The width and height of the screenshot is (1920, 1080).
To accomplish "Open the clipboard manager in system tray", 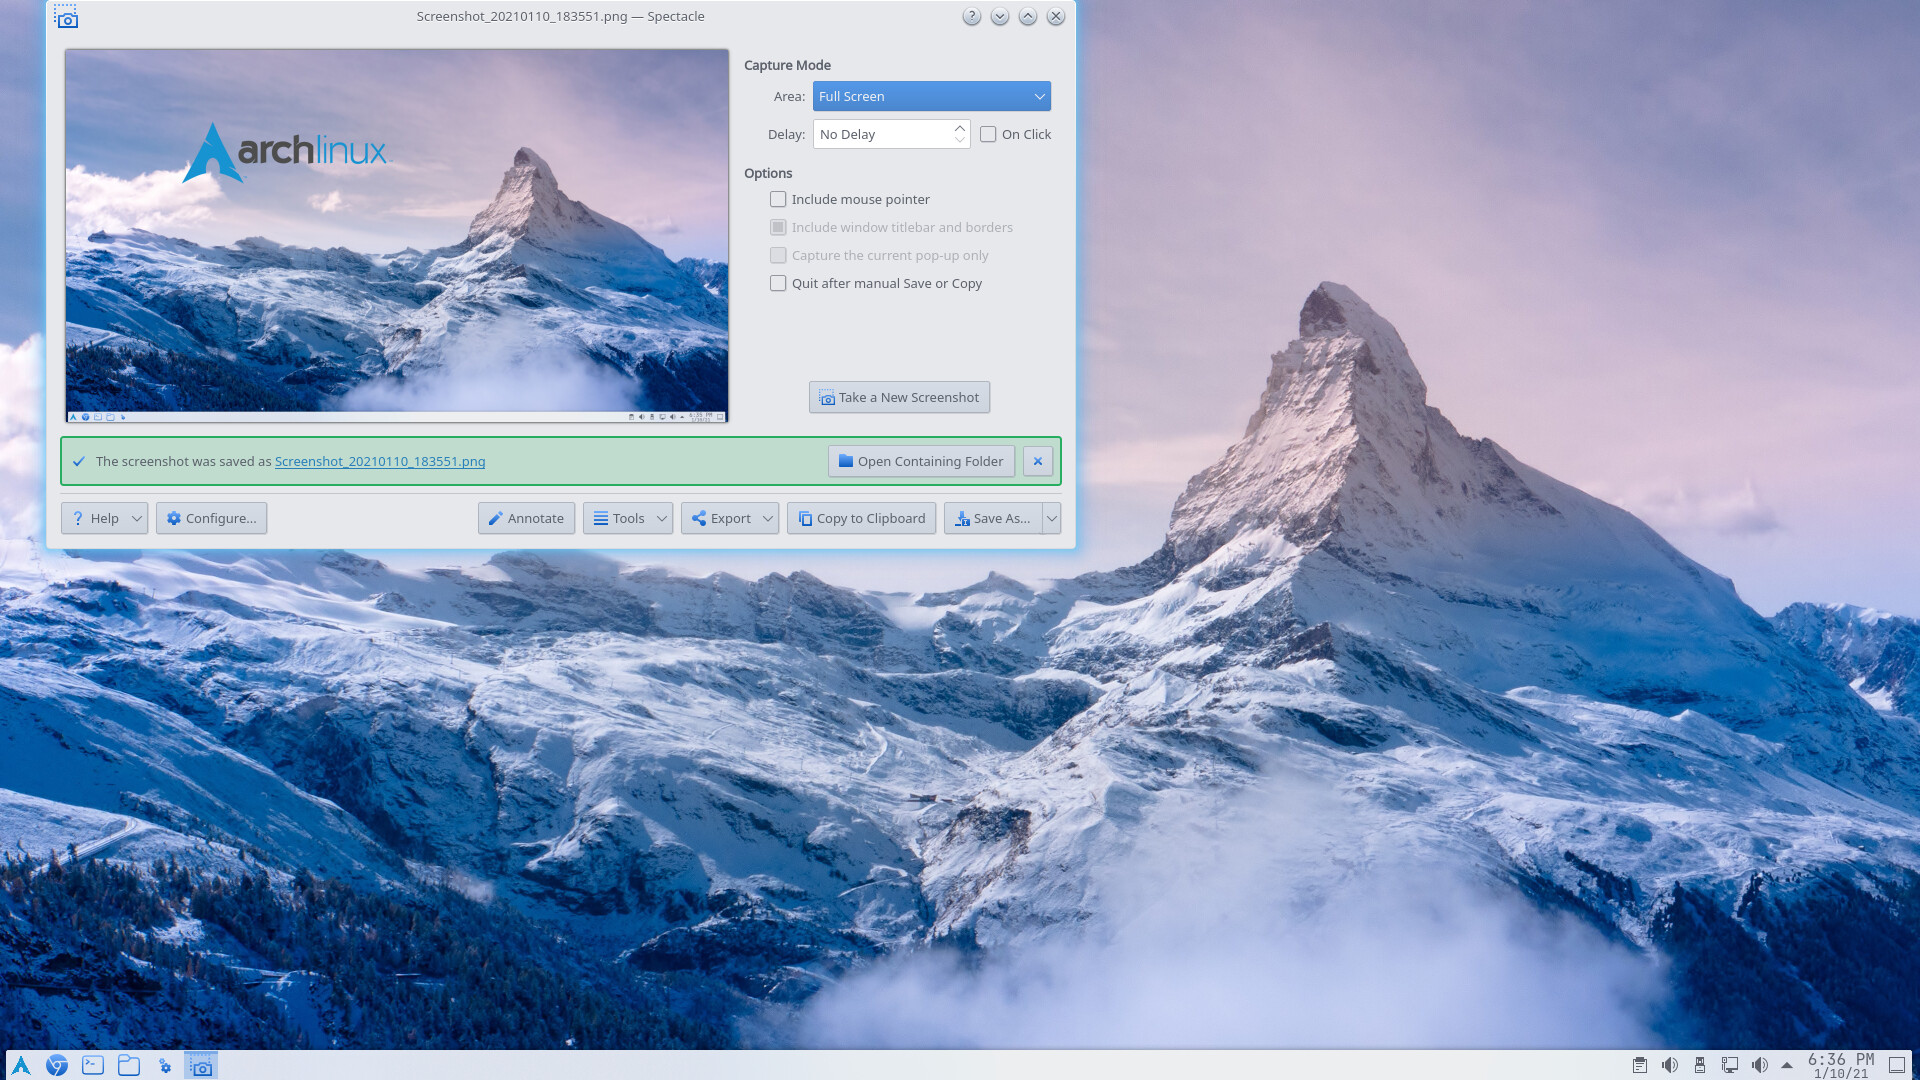I will pyautogui.click(x=1641, y=1066).
